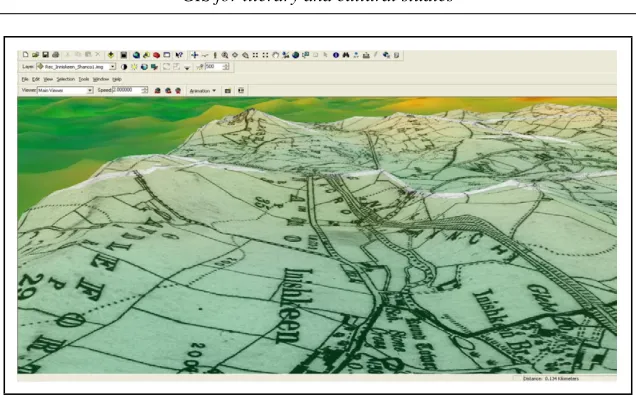The image size is (638, 398).
Task: Open the Viewer dropdown list
Action: click(90, 90)
